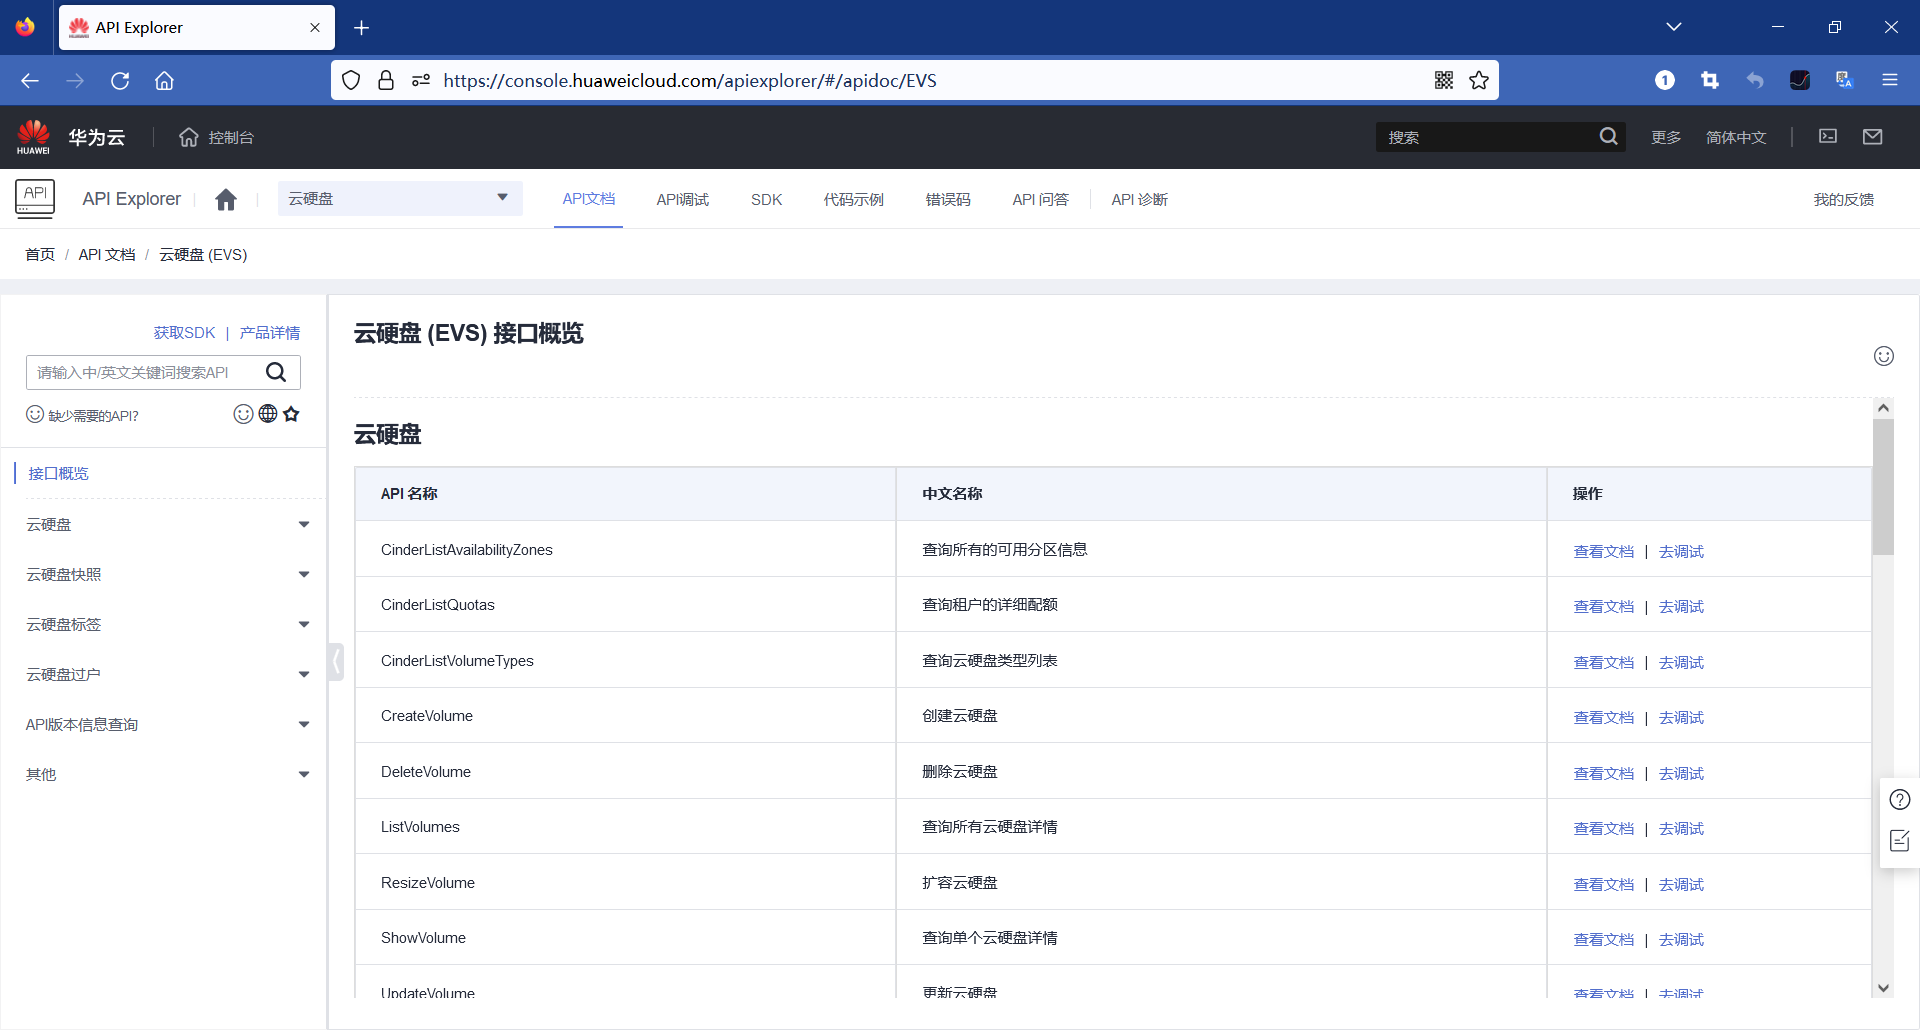The width and height of the screenshot is (1920, 1030).
Task: Go back to the previous page
Action: click(30, 80)
